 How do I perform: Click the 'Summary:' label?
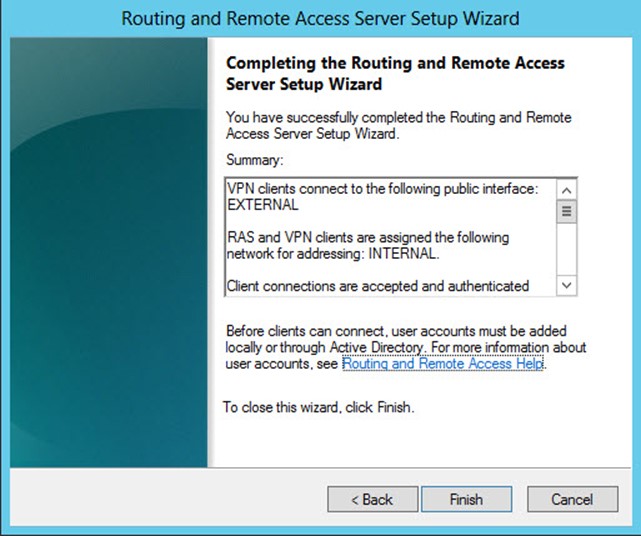tap(254, 160)
